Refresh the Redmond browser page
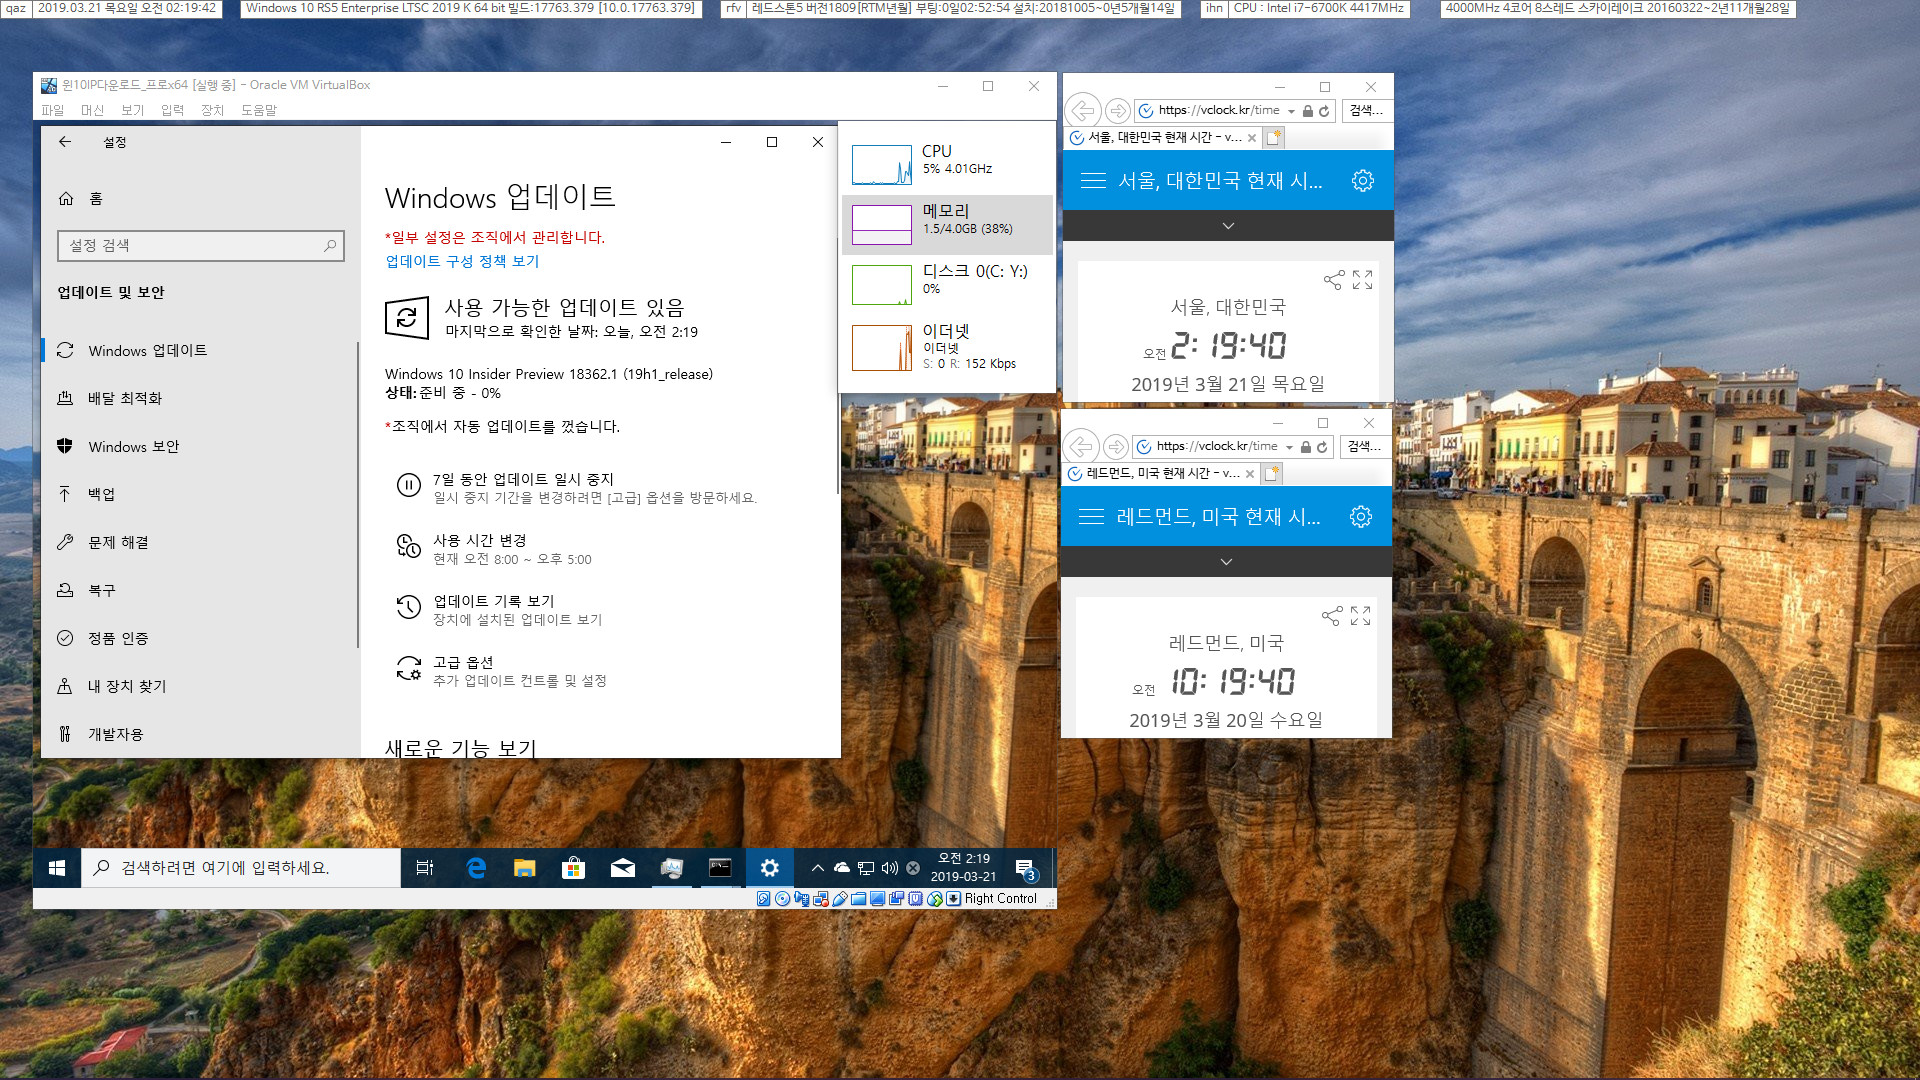 (x=1322, y=447)
